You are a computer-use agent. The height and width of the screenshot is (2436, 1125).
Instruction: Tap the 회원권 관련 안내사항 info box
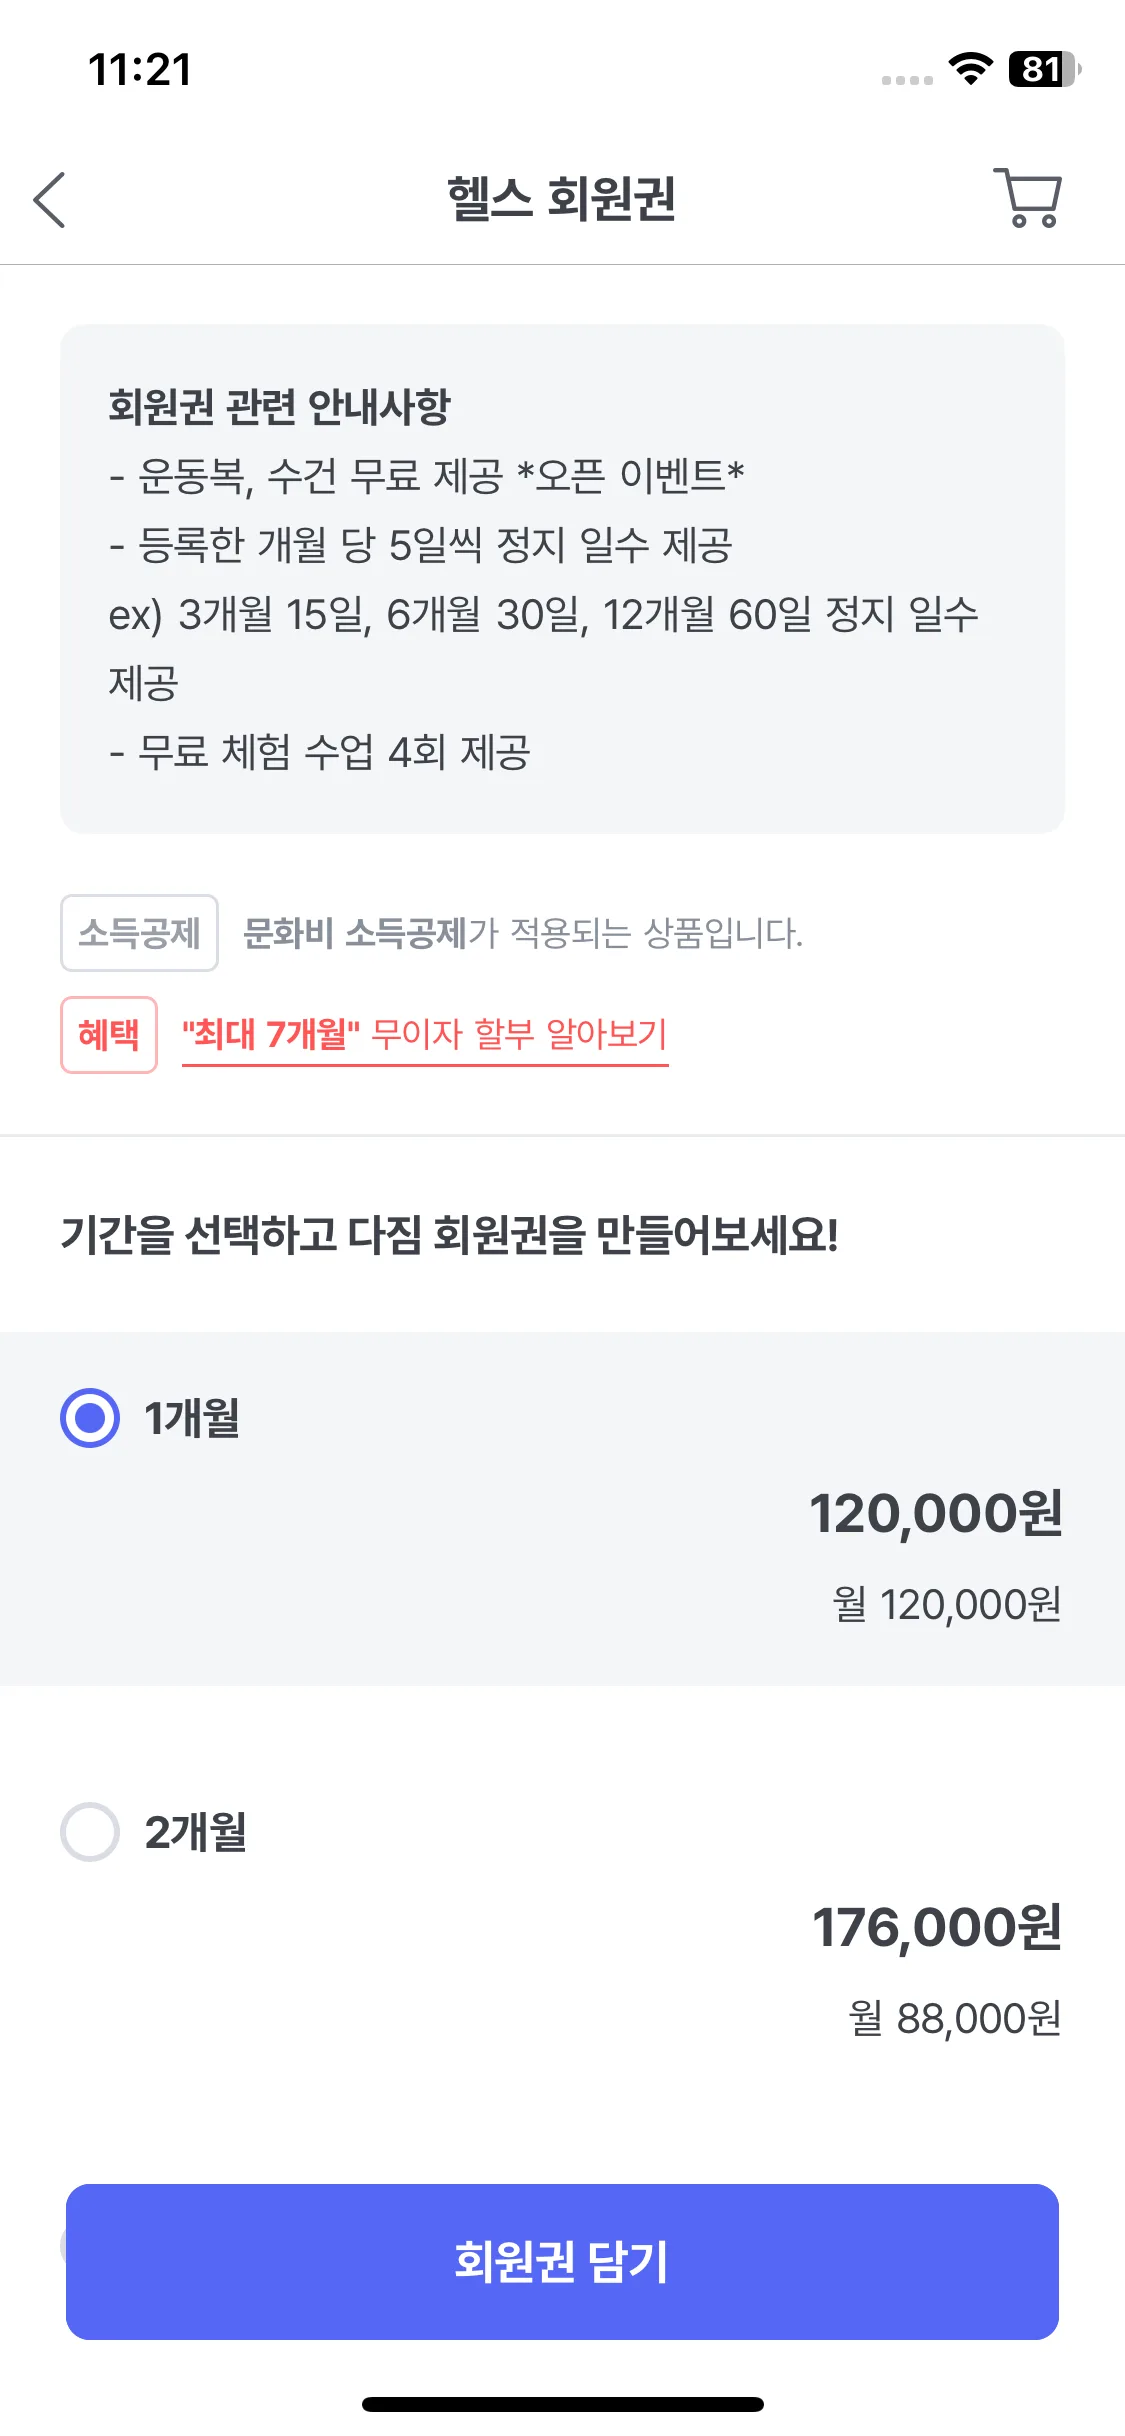pyautogui.click(x=562, y=578)
